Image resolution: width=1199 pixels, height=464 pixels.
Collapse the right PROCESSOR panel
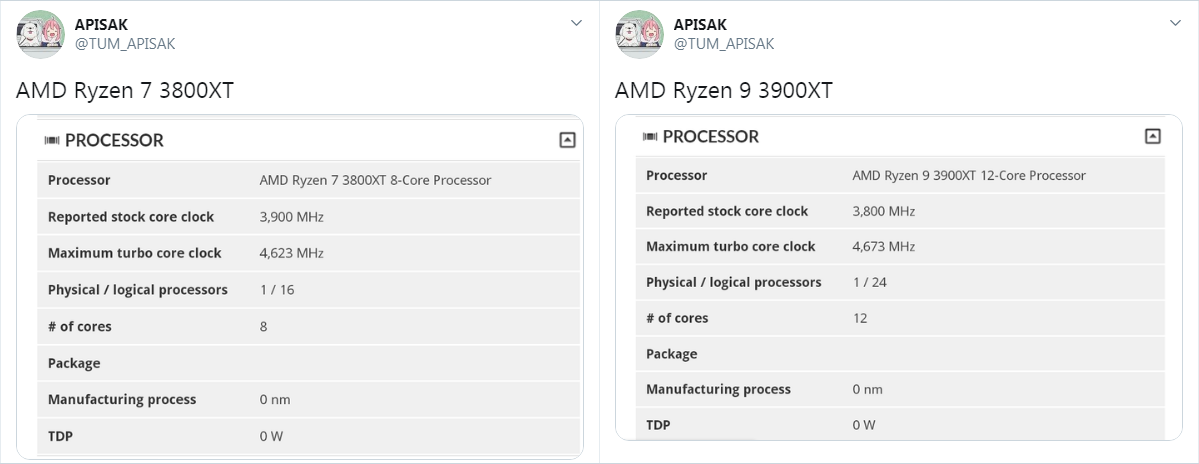[1152, 136]
